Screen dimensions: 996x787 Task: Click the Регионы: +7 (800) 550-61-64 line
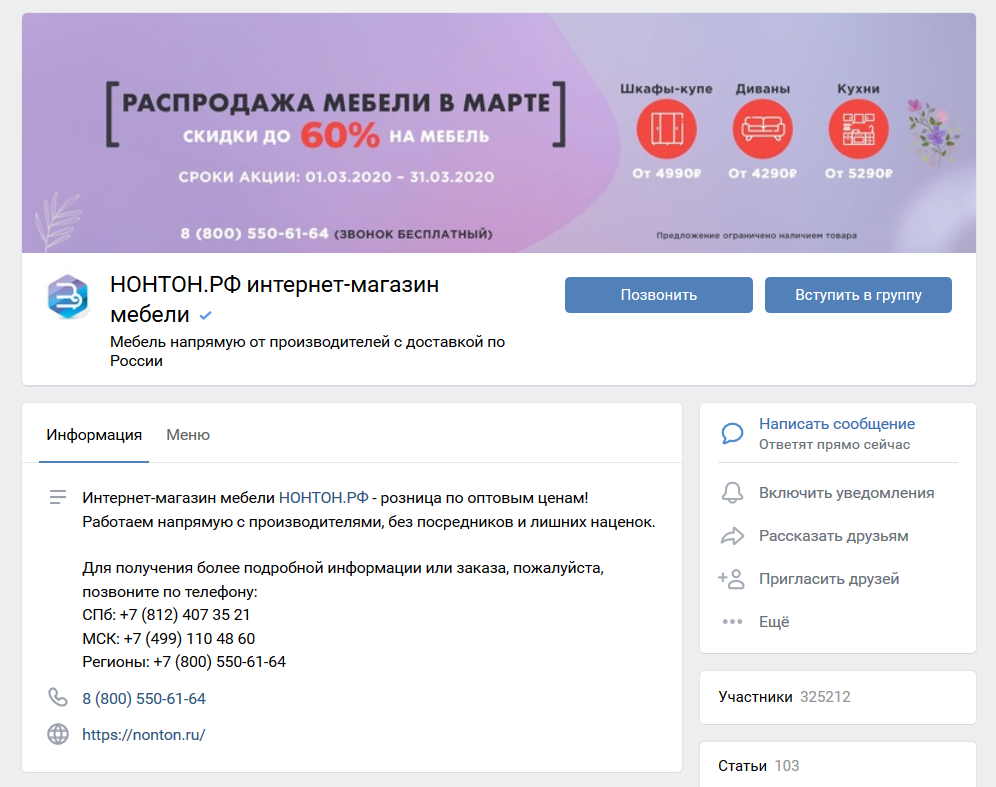(184, 662)
